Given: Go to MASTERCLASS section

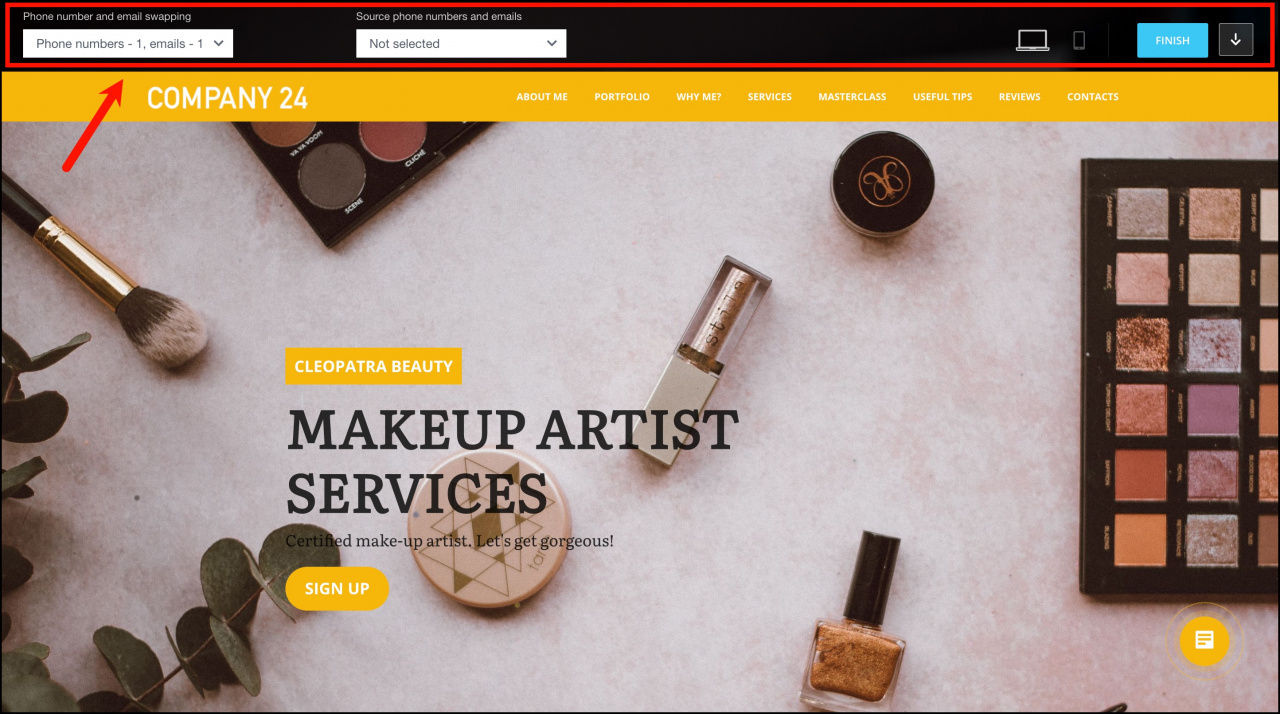Looking at the screenshot, I should coord(852,97).
